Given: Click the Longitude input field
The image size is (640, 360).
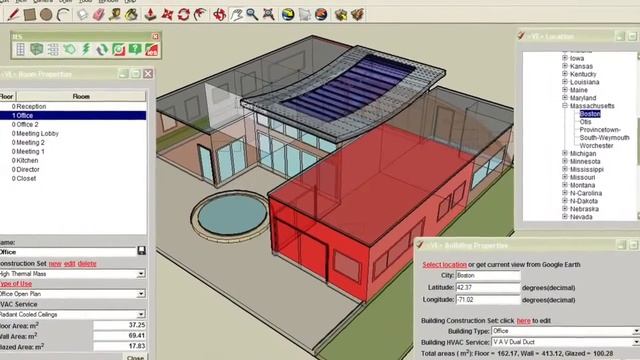Looking at the screenshot, I should (488, 300).
